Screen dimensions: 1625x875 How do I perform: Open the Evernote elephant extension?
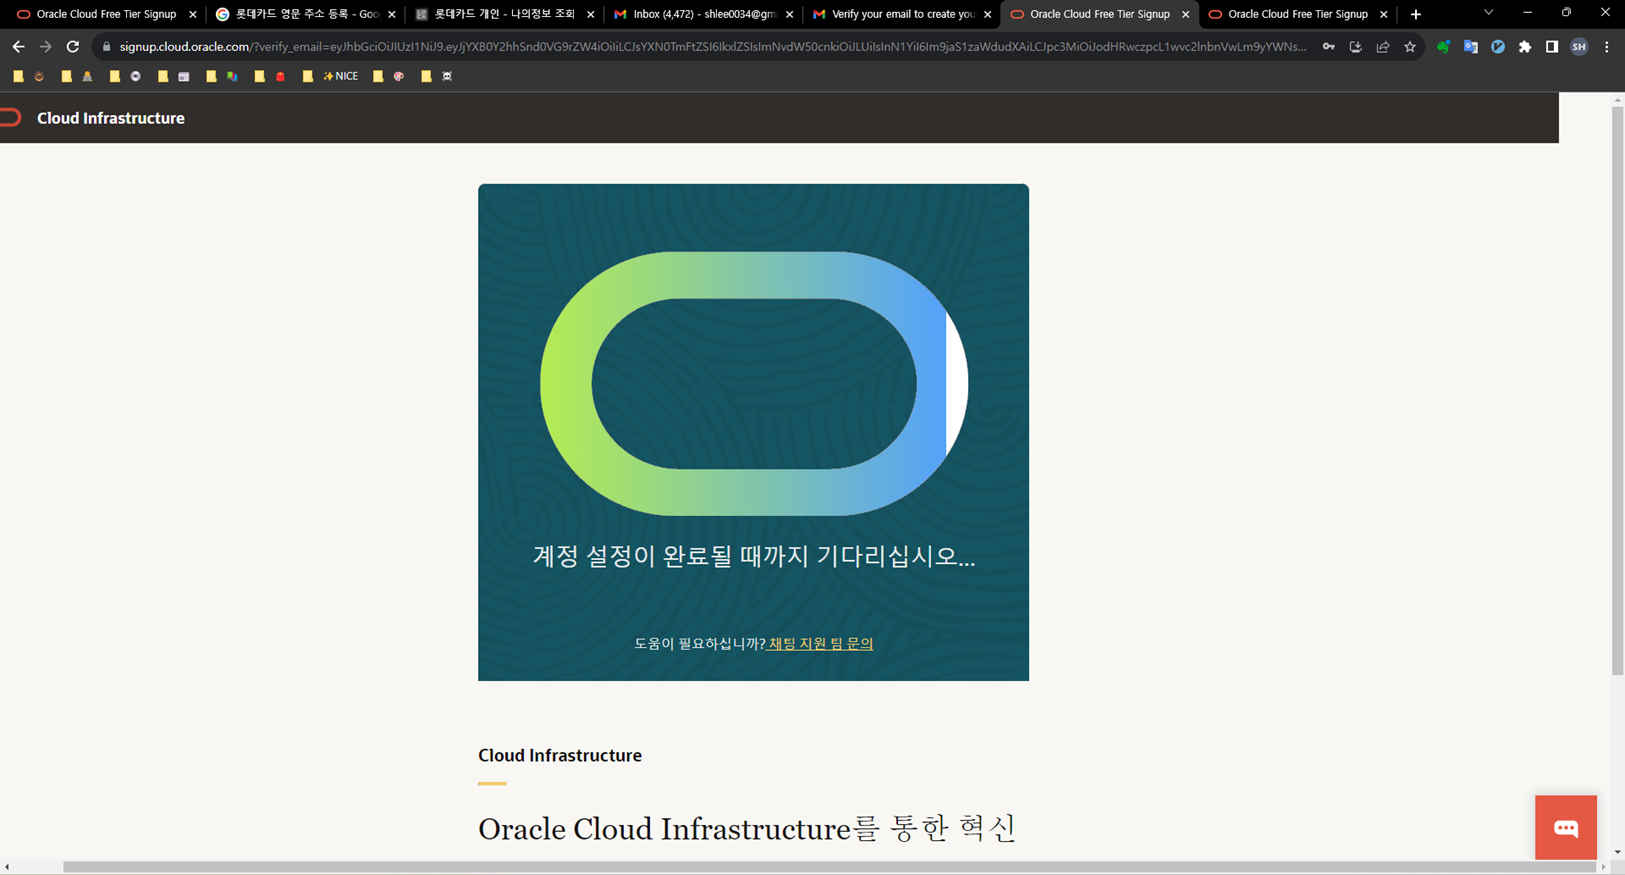click(1443, 47)
